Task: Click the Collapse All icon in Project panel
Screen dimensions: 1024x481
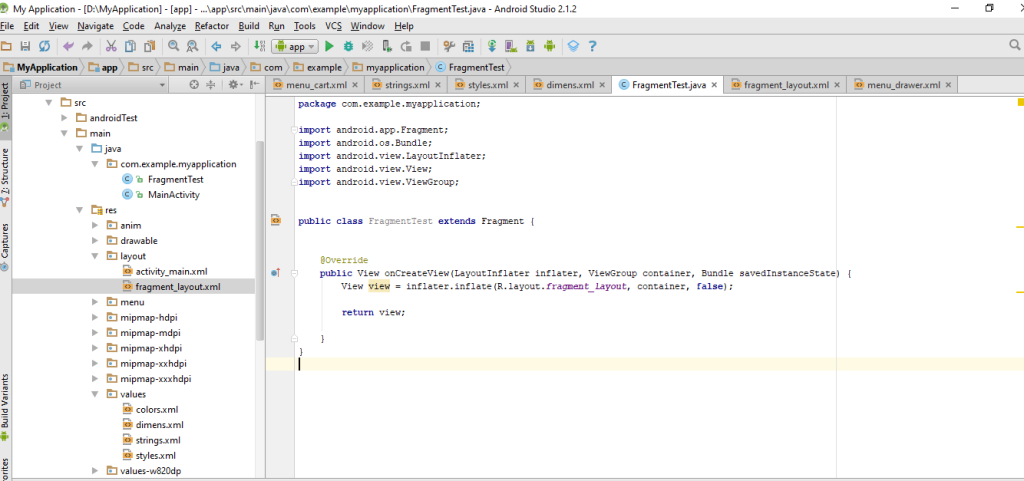Action: click(211, 85)
